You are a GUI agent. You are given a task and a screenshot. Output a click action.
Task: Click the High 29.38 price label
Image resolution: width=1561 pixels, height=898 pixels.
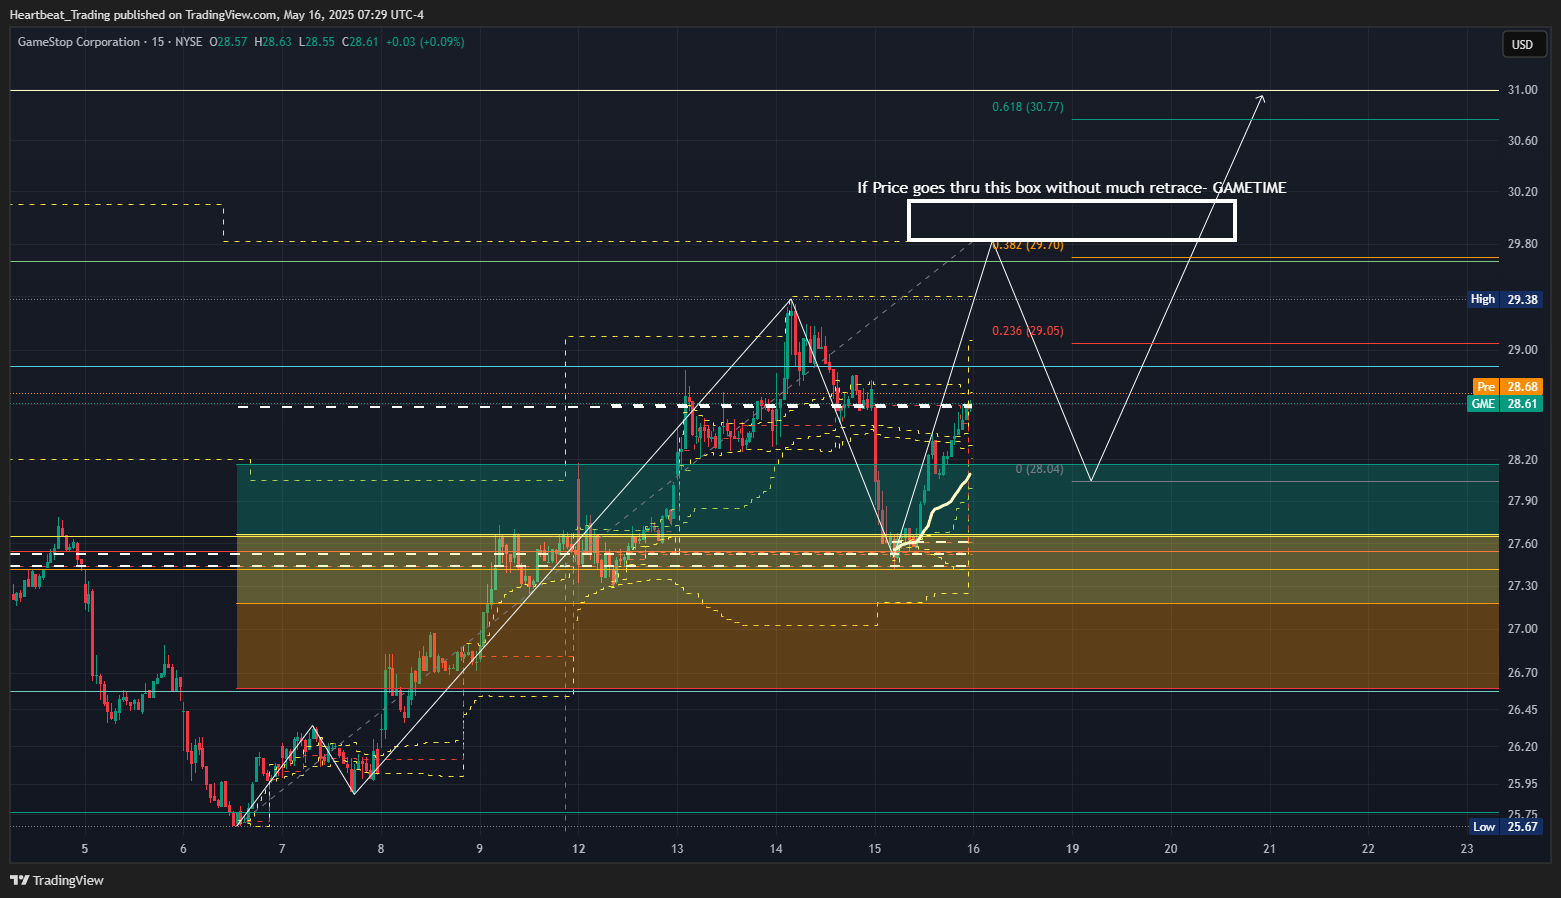1505,299
